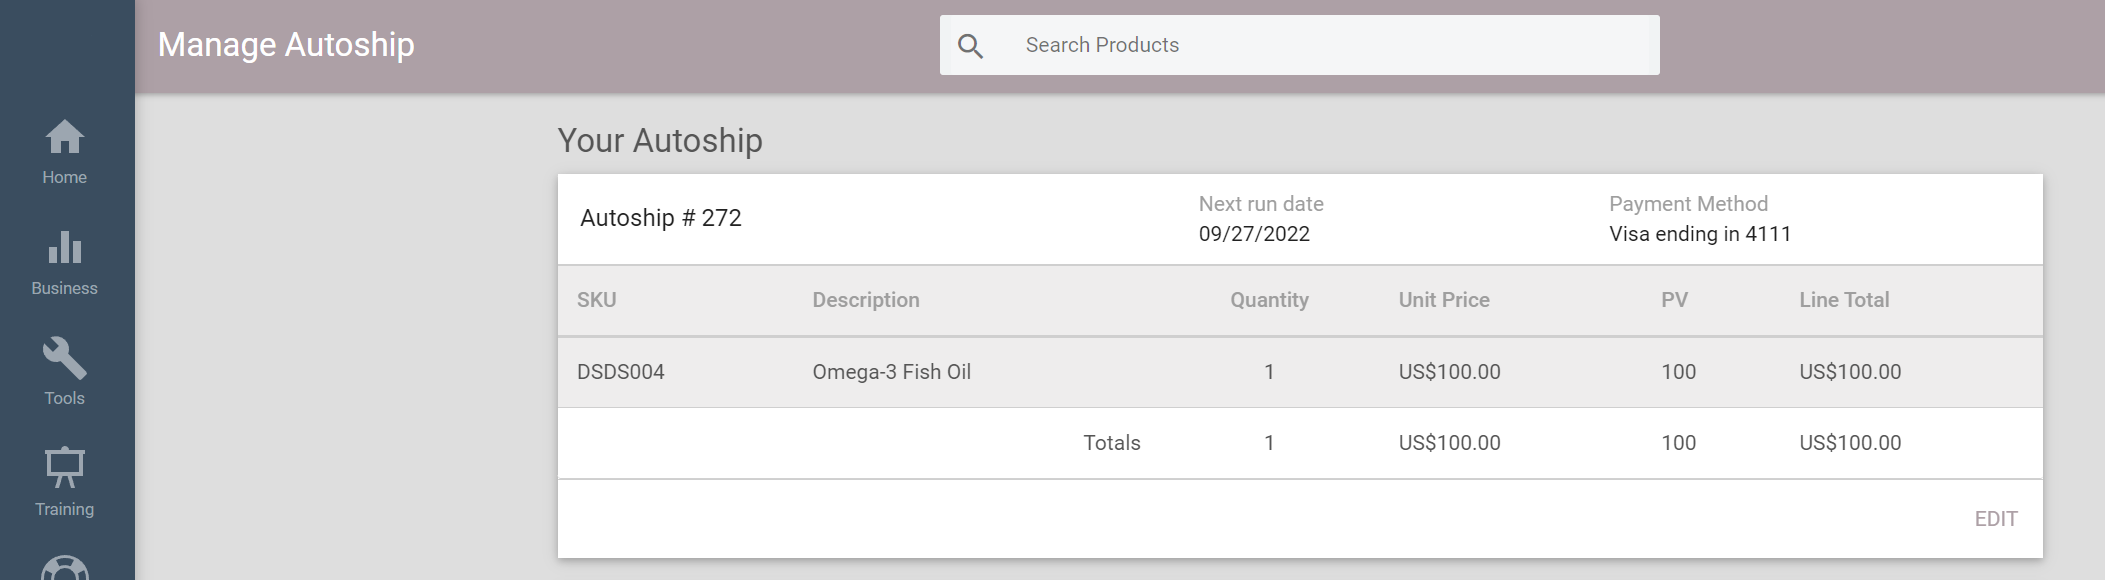This screenshot has height=580, width=2105.
Task: Click the next run date 09/27/2022
Action: tap(1253, 234)
